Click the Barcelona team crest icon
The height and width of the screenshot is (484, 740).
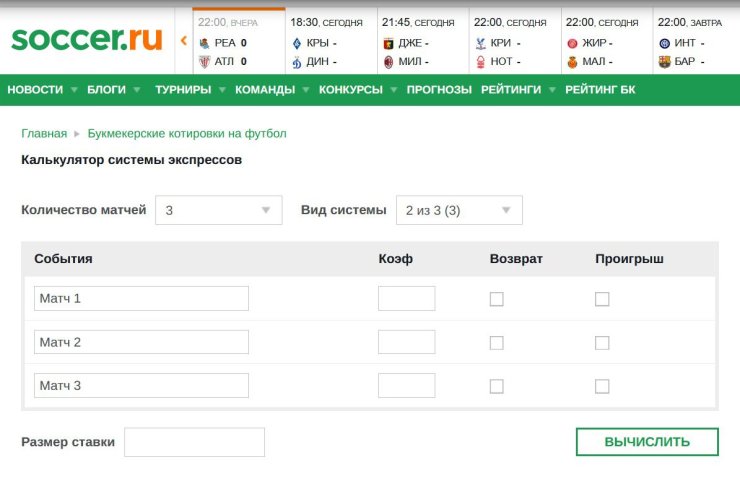click(x=665, y=62)
